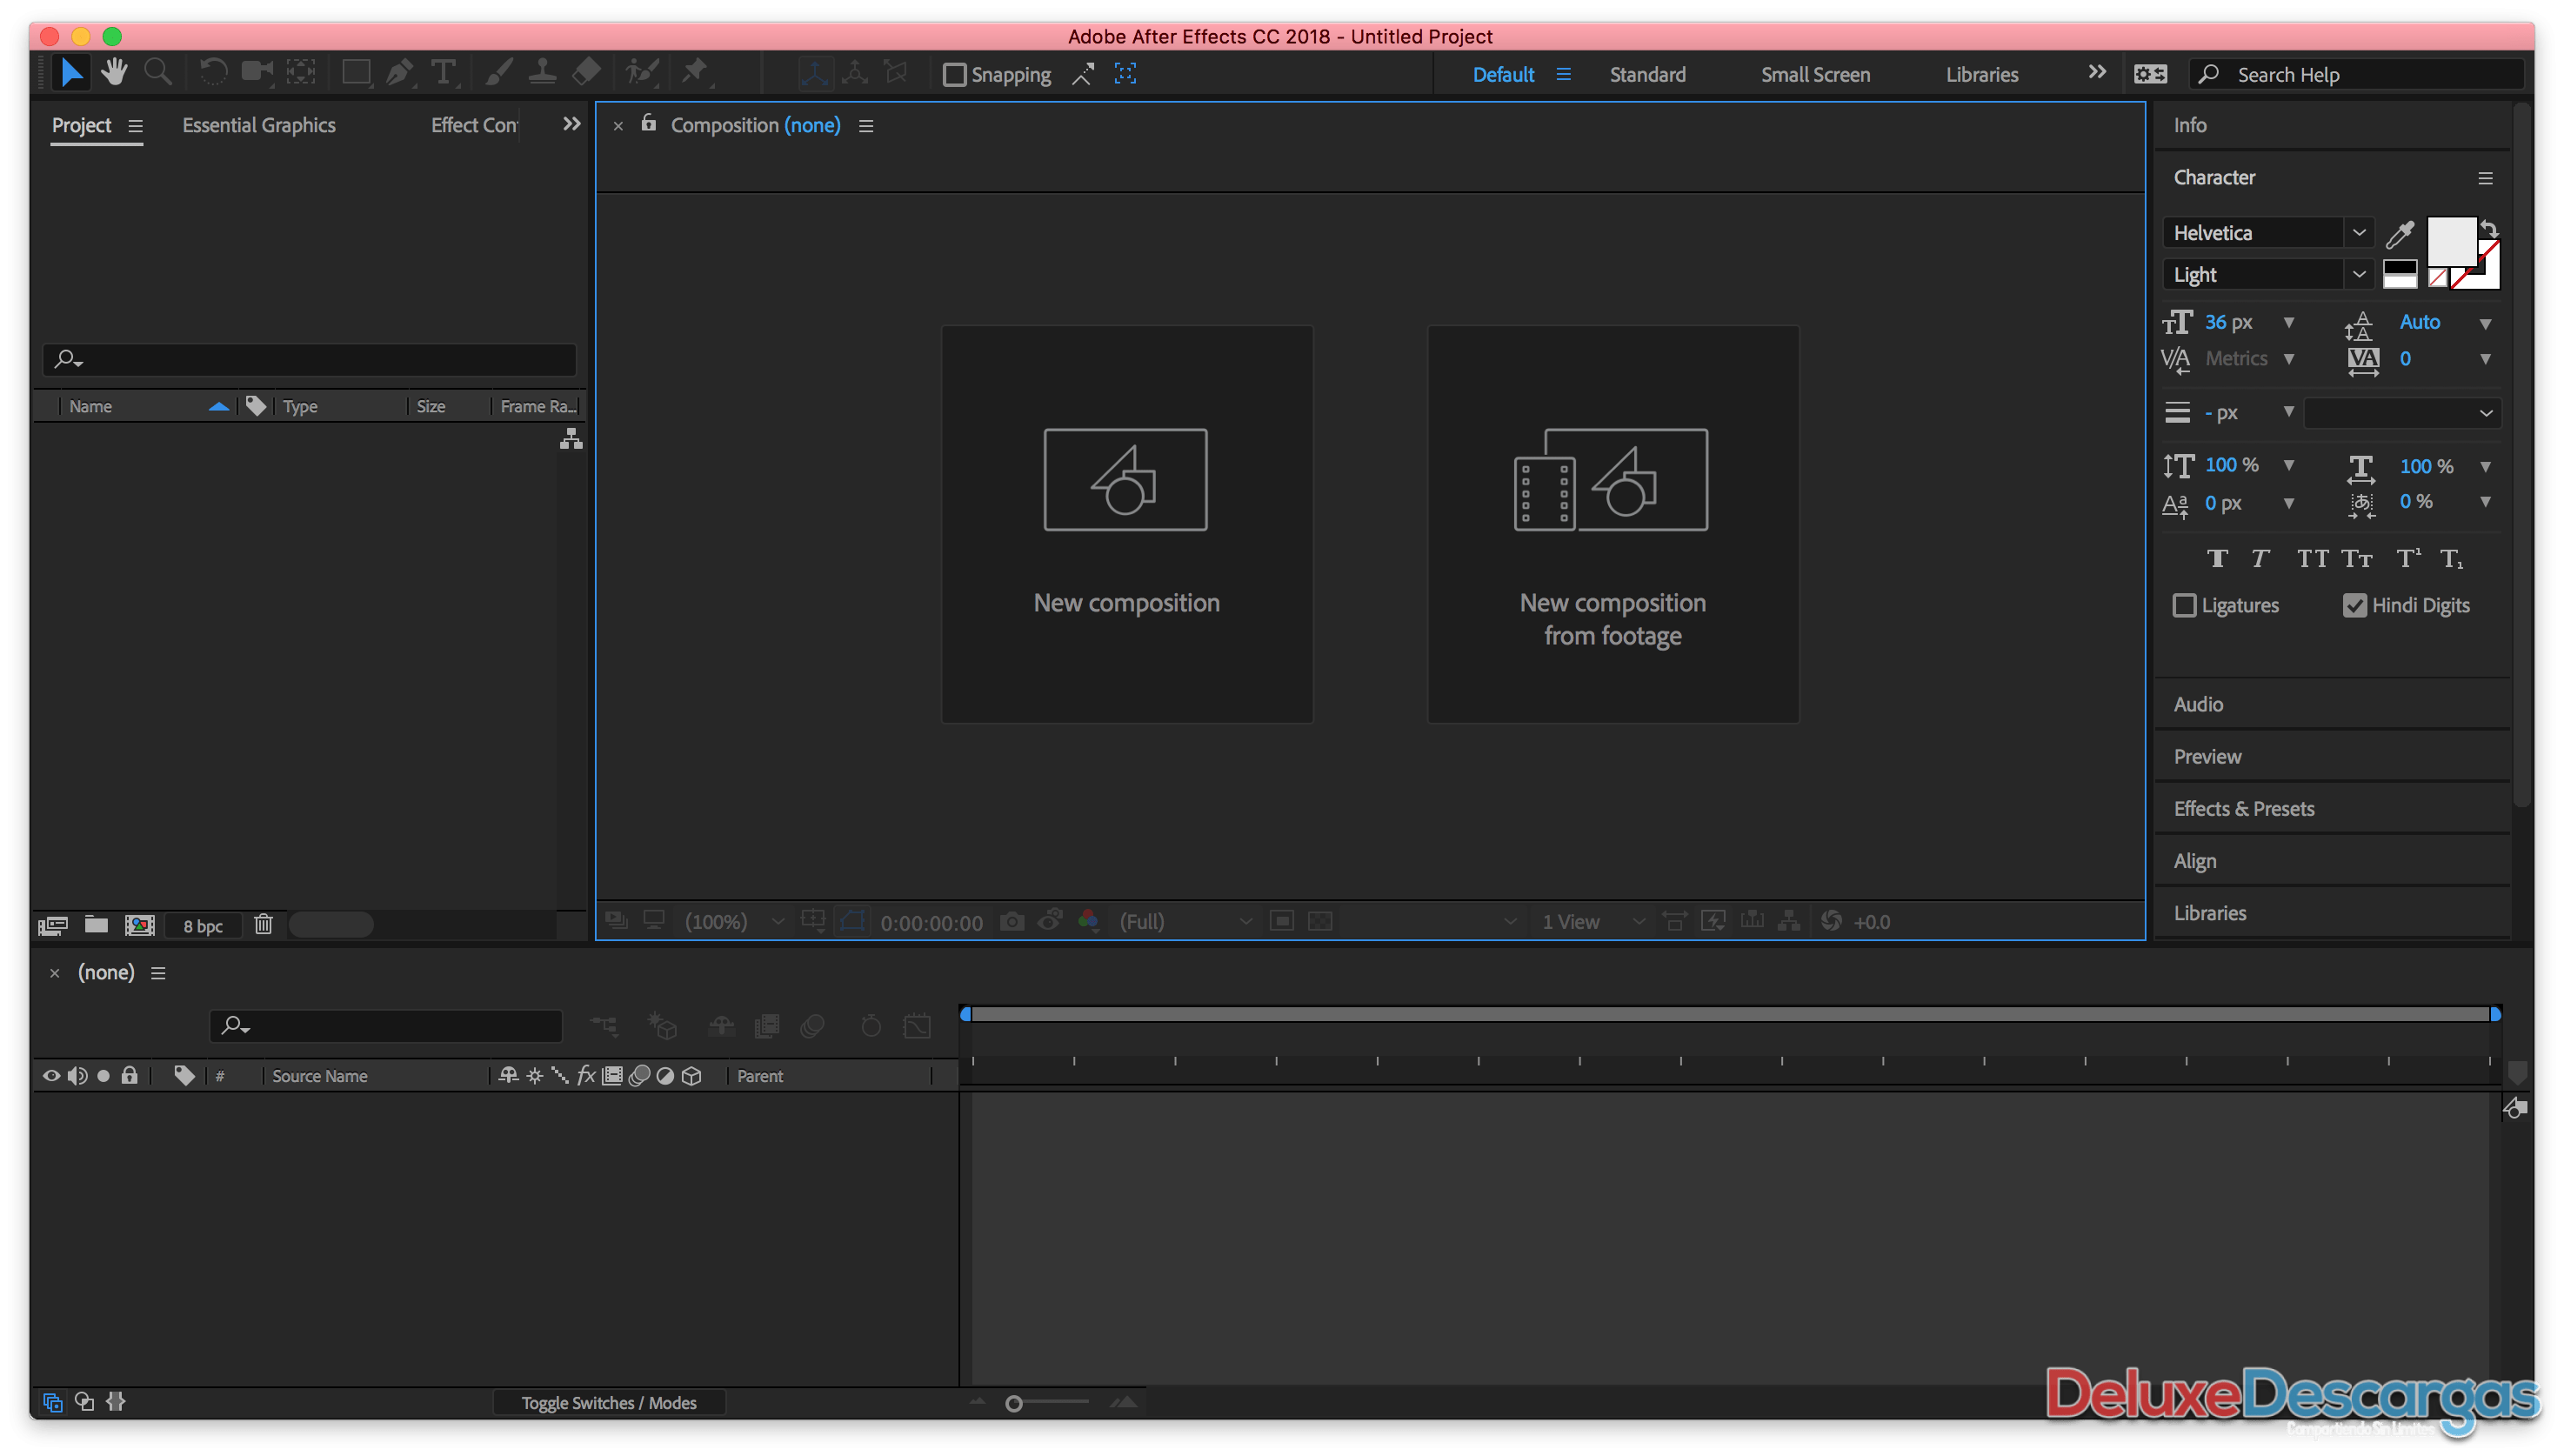Set colors to black and white swatch
The width and height of the screenshot is (2564, 1456).
click(2400, 274)
